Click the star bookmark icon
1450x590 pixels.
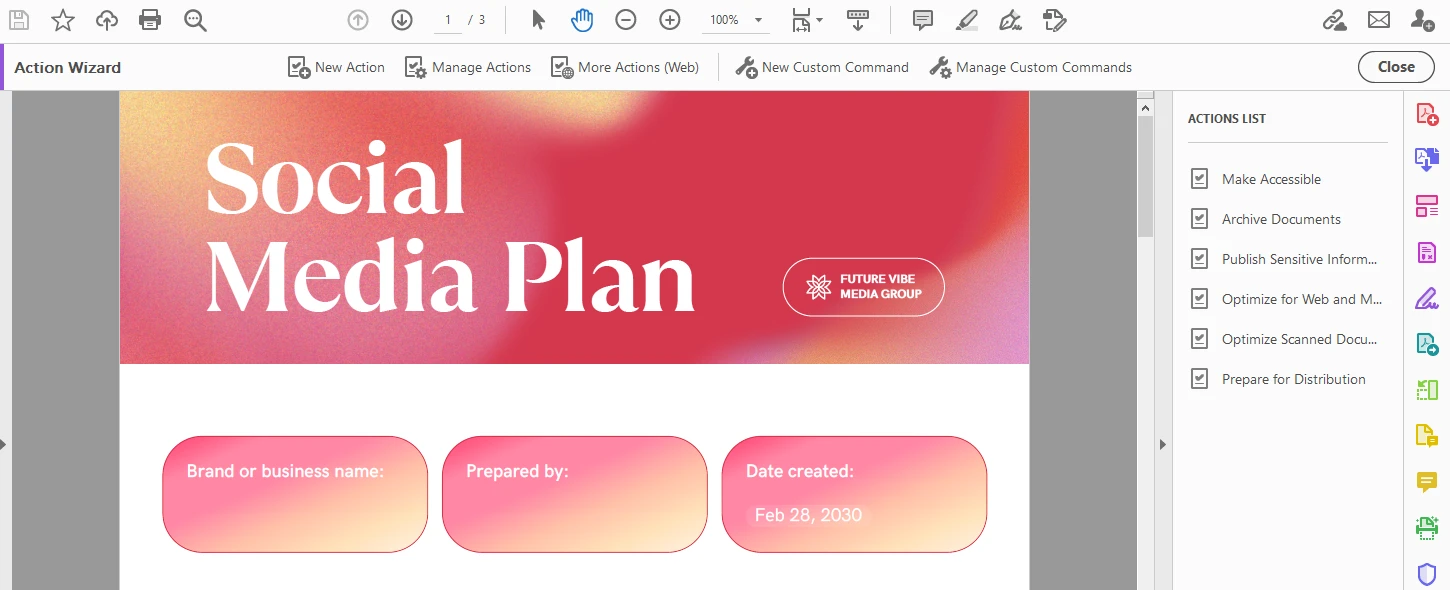pyautogui.click(x=63, y=20)
